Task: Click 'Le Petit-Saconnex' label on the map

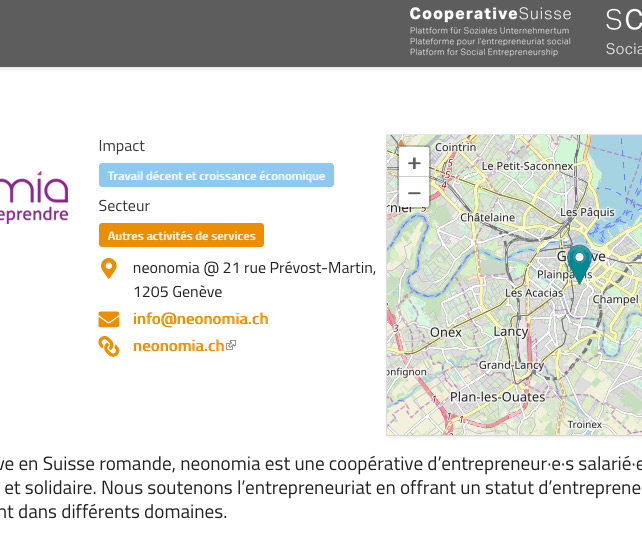Action: [527, 166]
